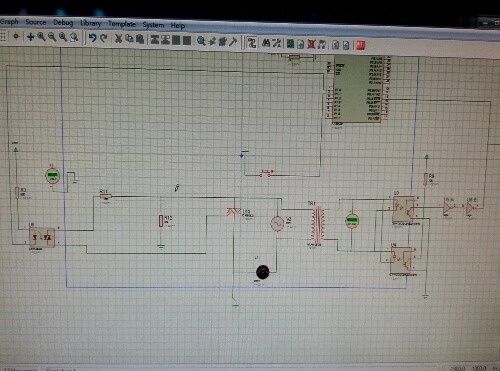Click the zoom in magnifier icon
The width and height of the screenshot is (500, 371).
click(x=41, y=37)
